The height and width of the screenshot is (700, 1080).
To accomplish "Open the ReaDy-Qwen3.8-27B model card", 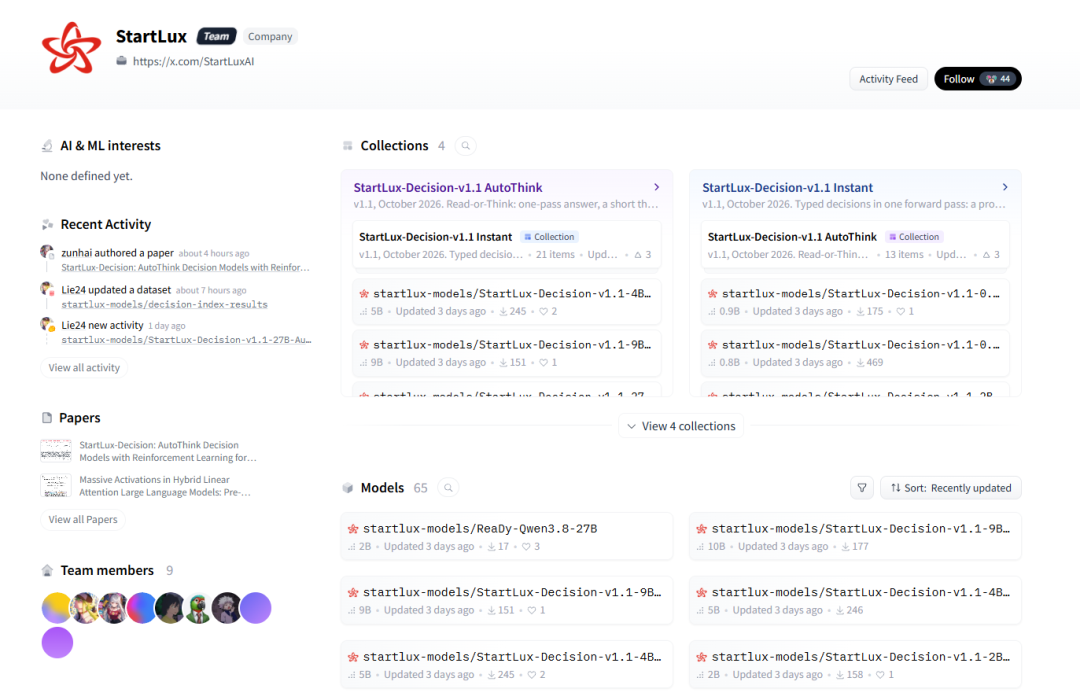I will tap(506, 537).
